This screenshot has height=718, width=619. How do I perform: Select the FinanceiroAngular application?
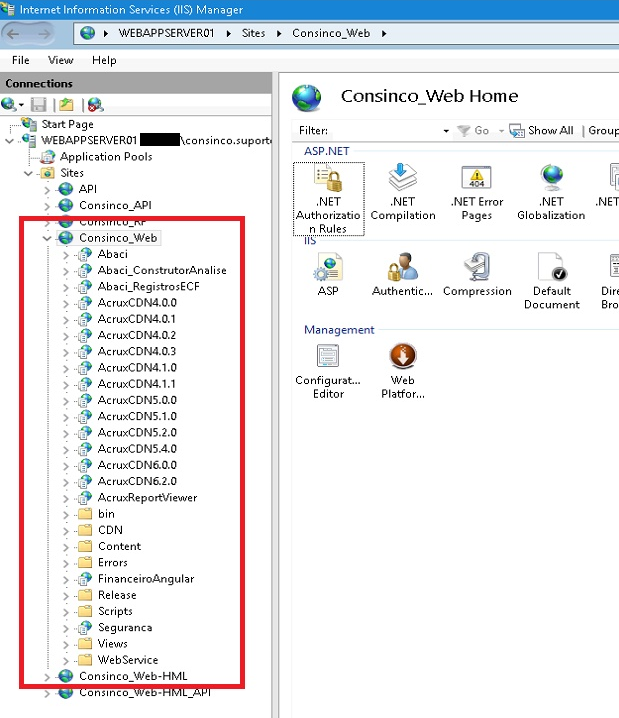(x=146, y=579)
